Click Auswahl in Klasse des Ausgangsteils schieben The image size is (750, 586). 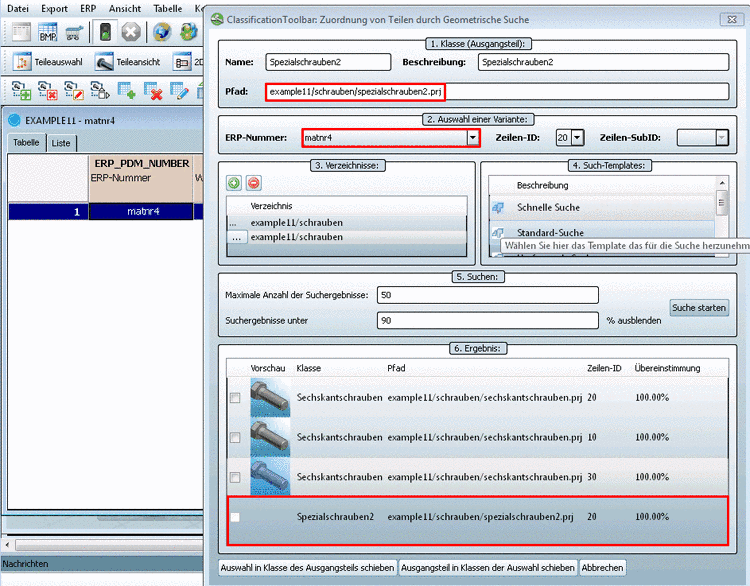[x=307, y=568]
